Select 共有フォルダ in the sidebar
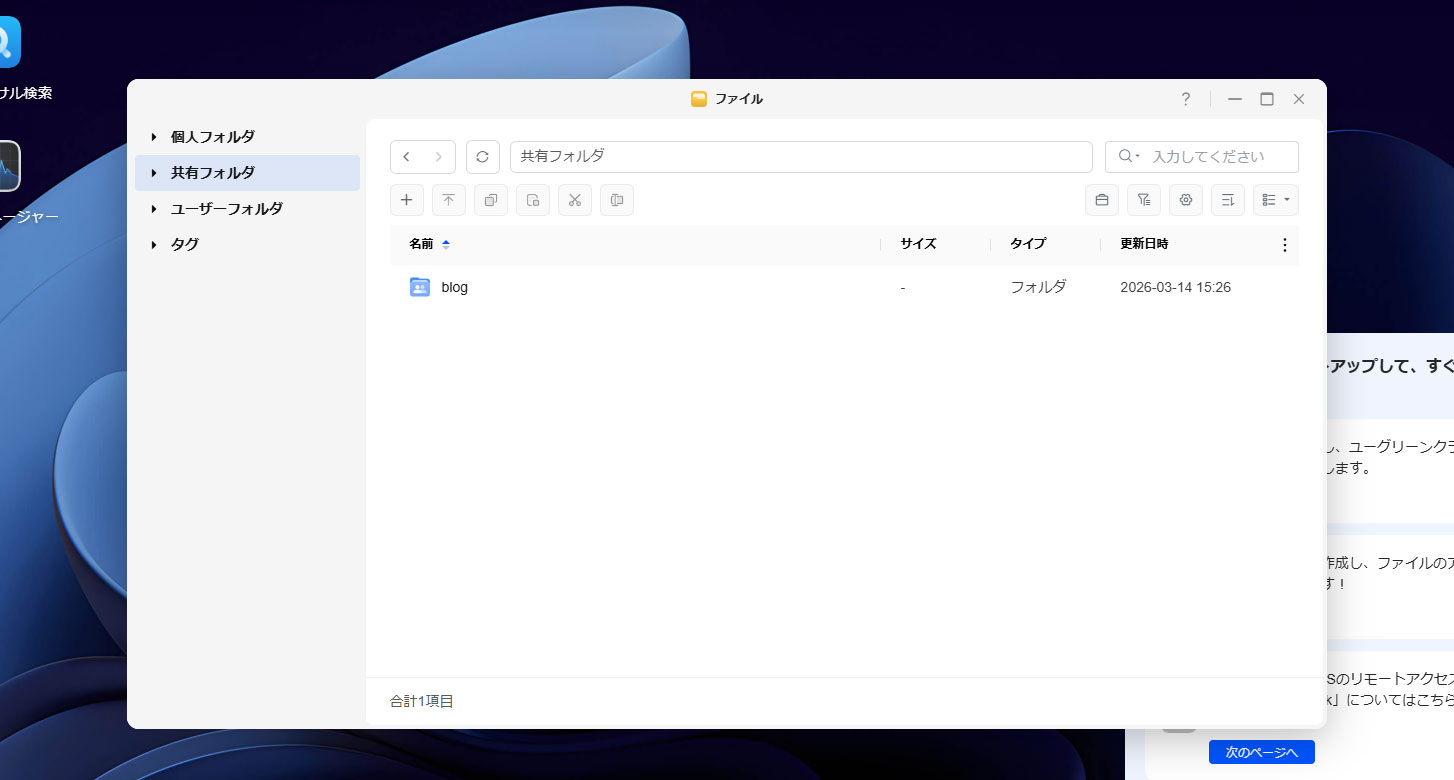The height and width of the screenshot is (780, 1454). [215, 172]
